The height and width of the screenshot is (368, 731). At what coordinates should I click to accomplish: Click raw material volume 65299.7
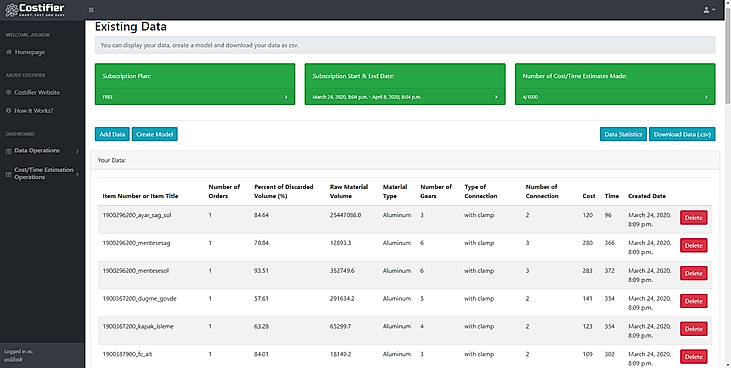341,326
